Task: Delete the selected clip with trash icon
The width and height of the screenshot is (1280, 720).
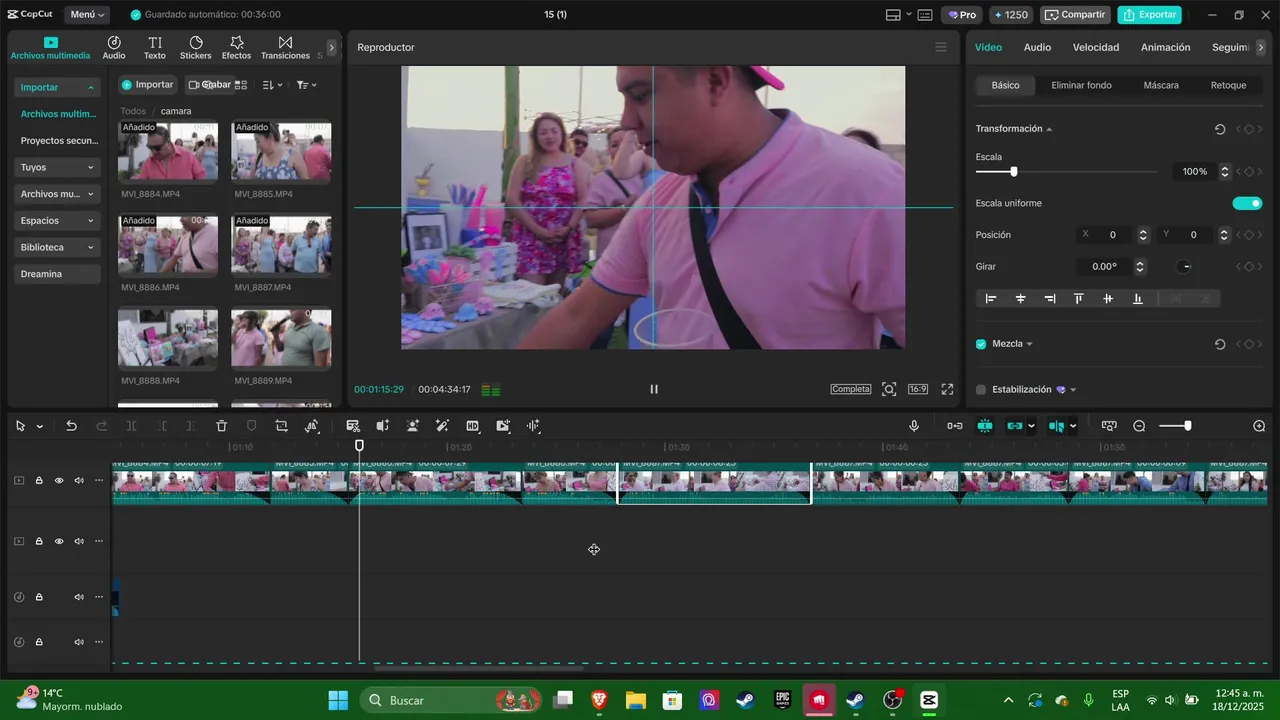Action: [222, 426]
